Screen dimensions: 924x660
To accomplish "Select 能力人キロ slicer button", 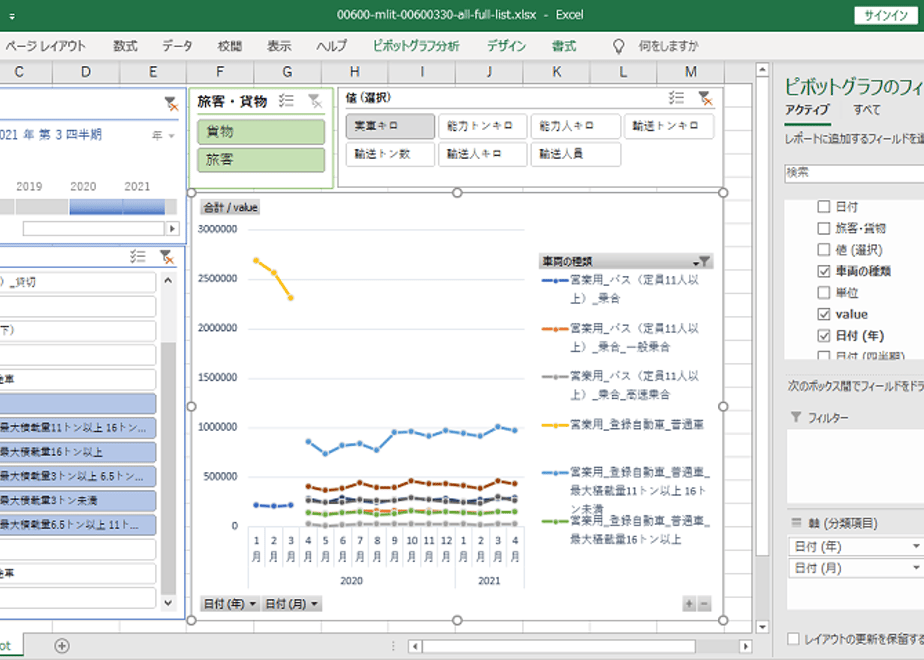I will click(575, 126).
